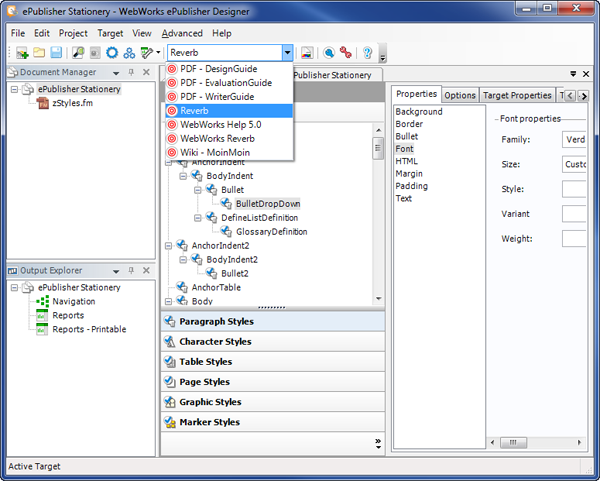
Task: Open the File menu
Action: coord(18,33)
